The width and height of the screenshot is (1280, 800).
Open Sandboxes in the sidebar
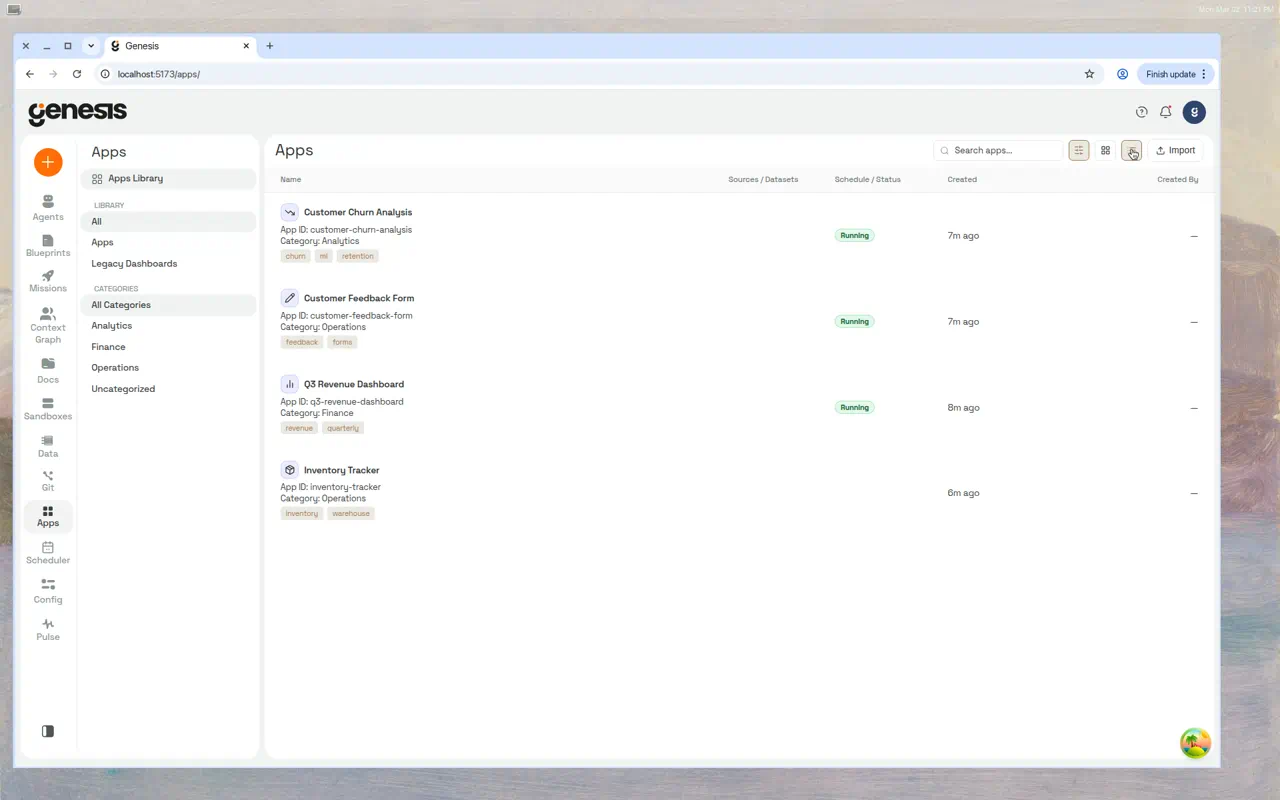tap(48, 409)
